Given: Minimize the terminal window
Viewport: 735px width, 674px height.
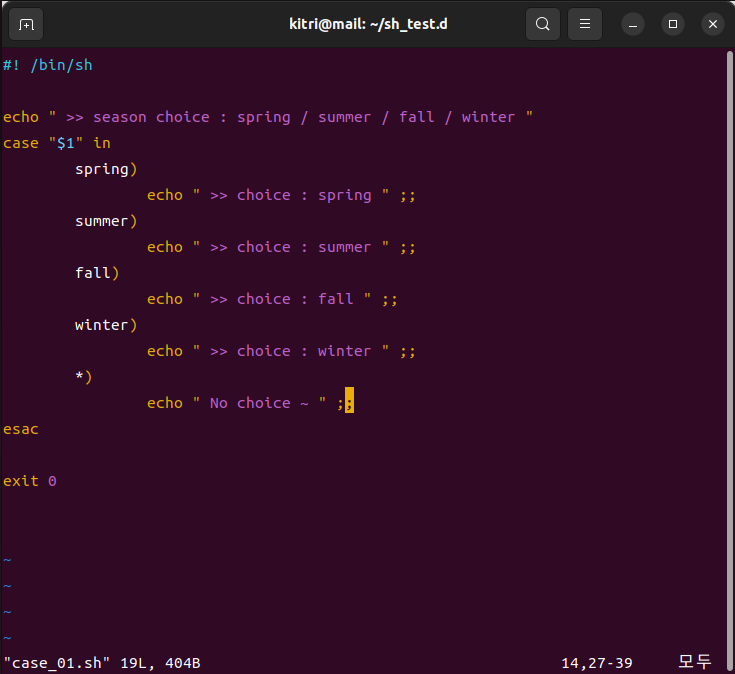Looking at the screenshot, I should [632, 24].
